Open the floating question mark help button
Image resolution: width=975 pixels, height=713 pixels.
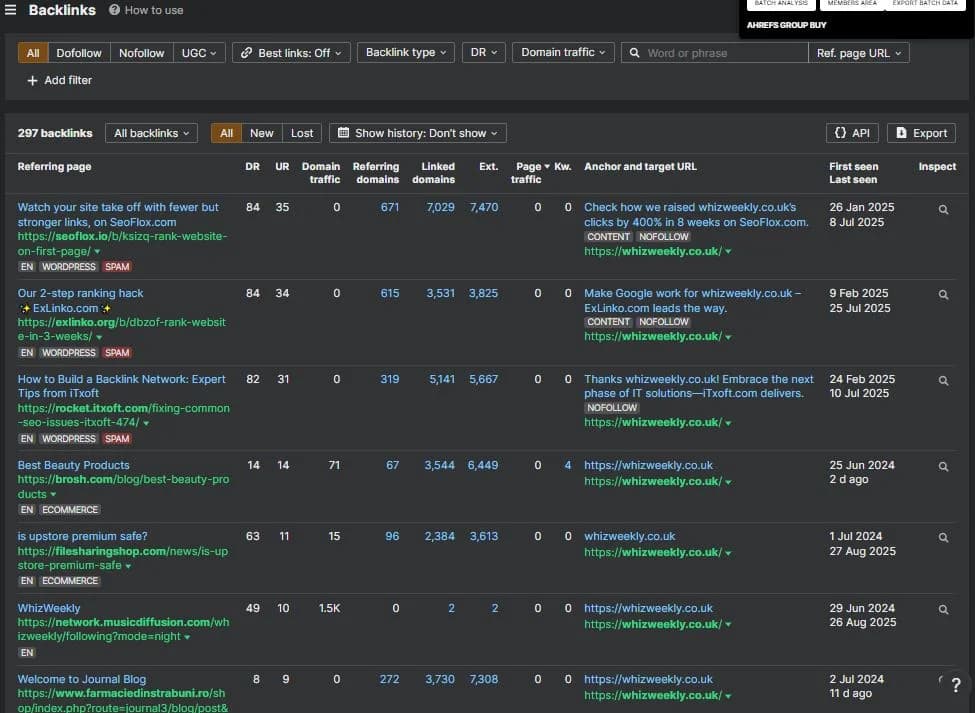[x=956, y=685]
